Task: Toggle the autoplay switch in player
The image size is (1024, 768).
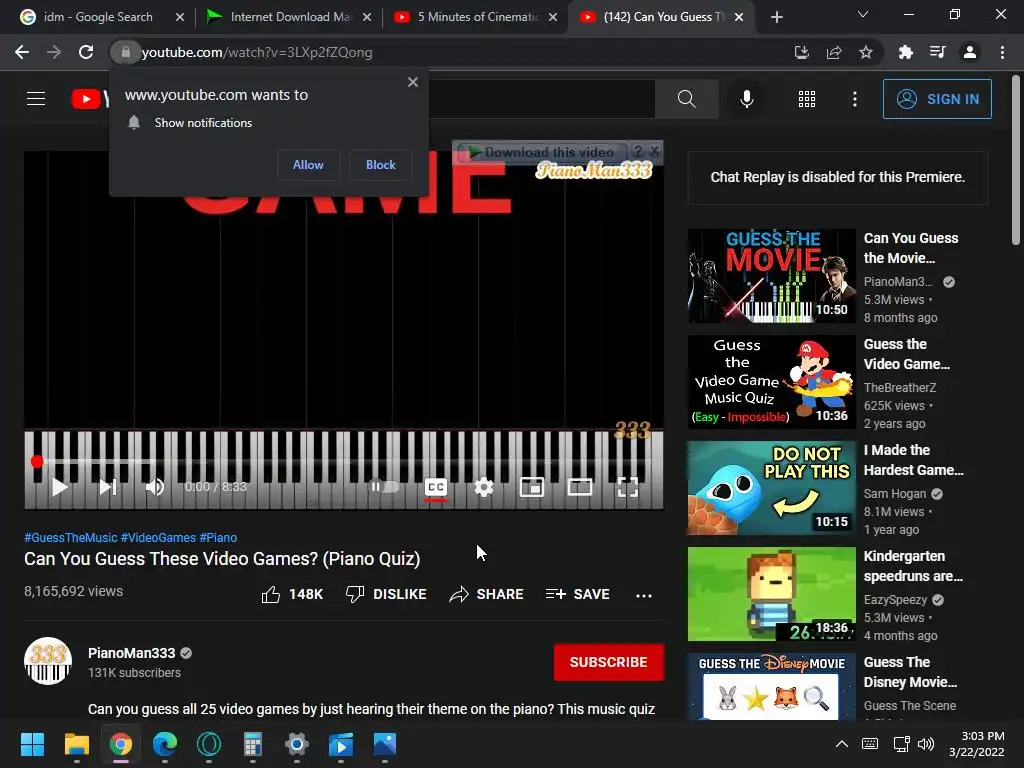Action: pyautogui.click(x=385, y=487)
